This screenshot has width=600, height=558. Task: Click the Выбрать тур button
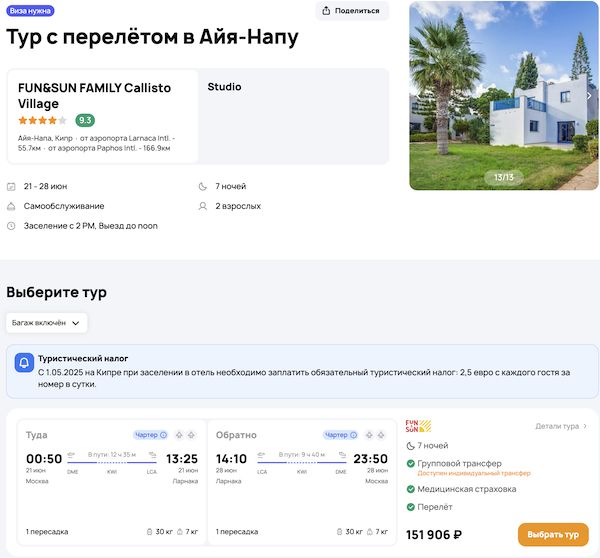click(x=553, y=534)
